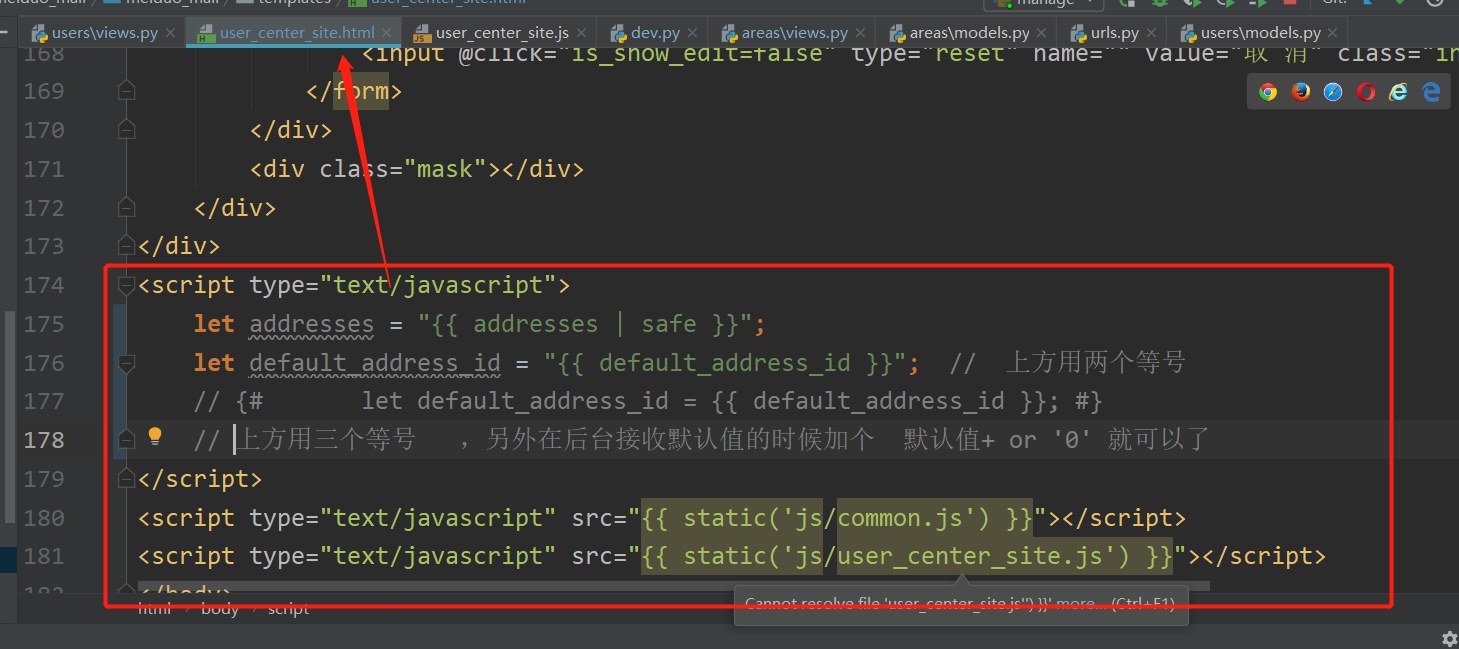This screenshot has height=649, width=1459.
Task: Close the urls.py tab
Action: 1150,33
